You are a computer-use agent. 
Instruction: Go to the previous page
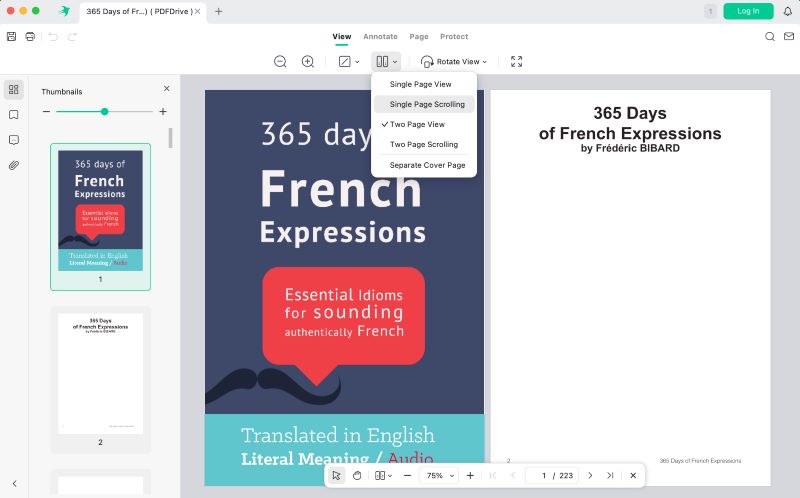click(513, 476)
